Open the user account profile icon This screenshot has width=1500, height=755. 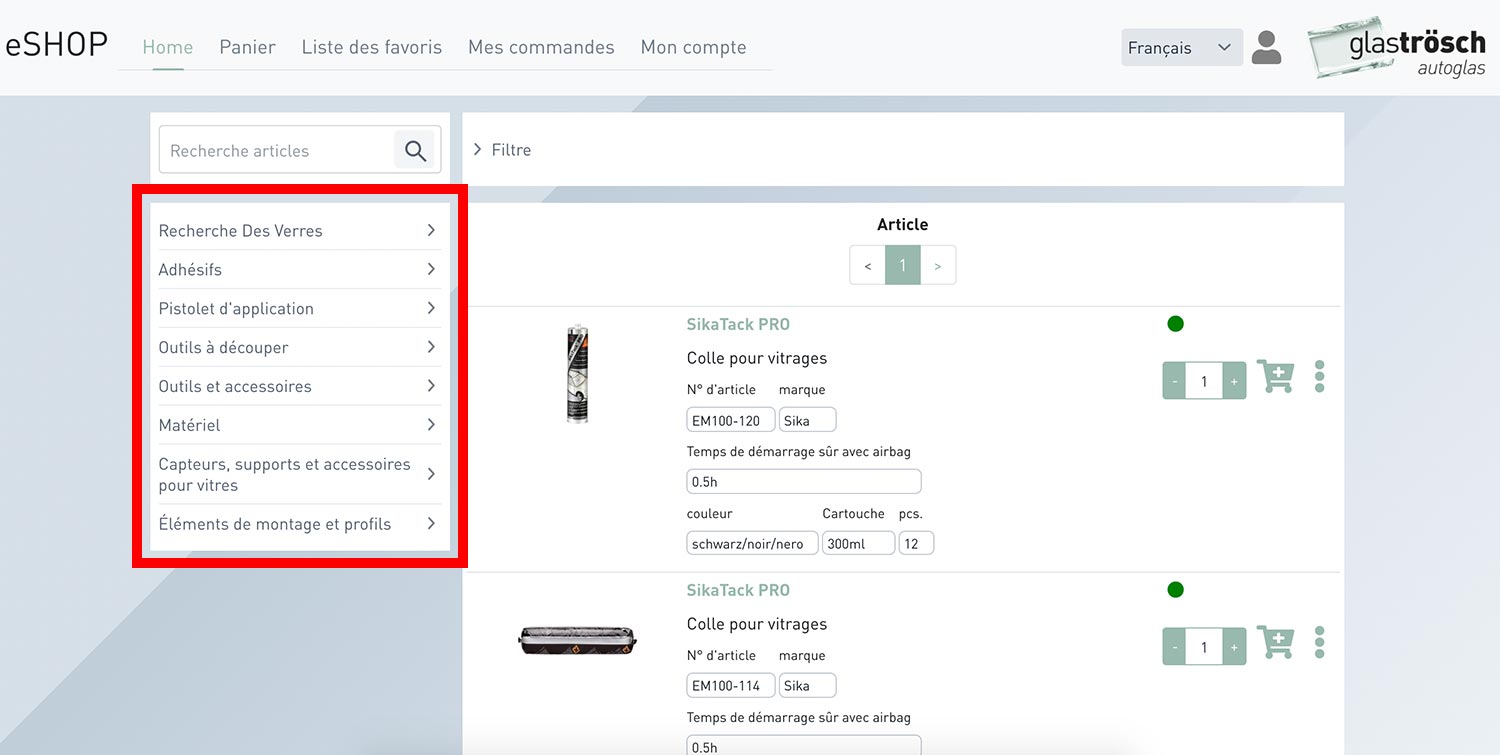[1266, 47]
